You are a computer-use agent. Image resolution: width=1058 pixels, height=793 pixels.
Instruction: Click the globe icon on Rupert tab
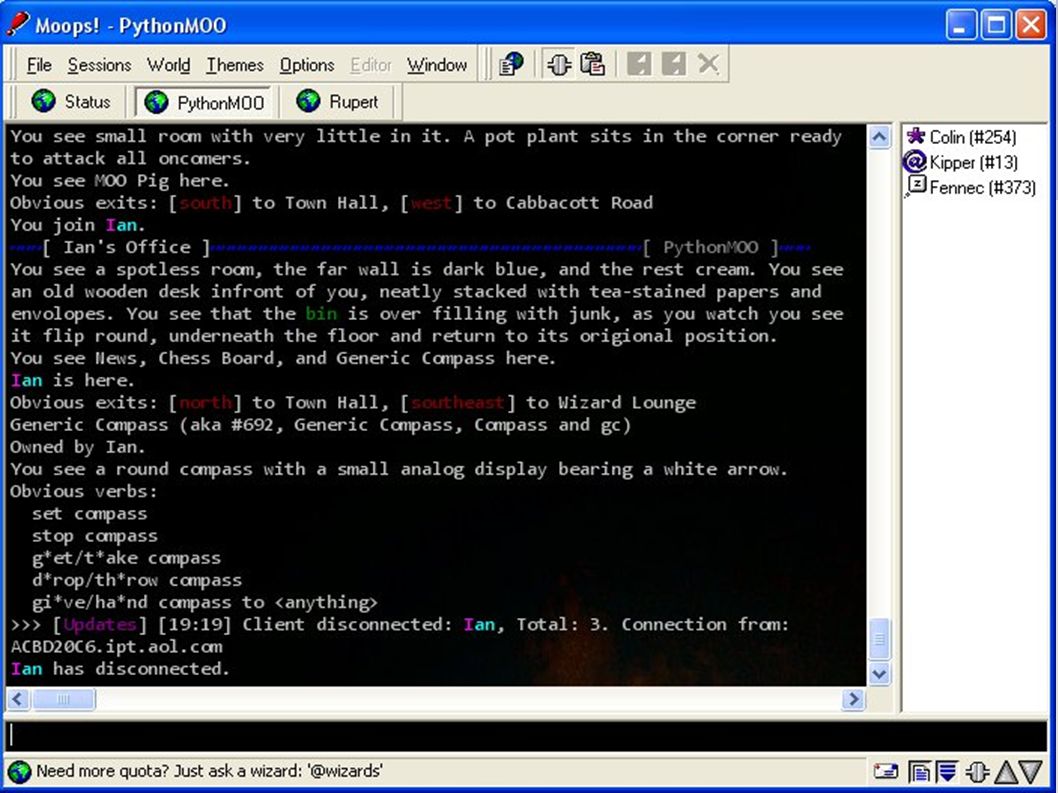click(308, 101)
